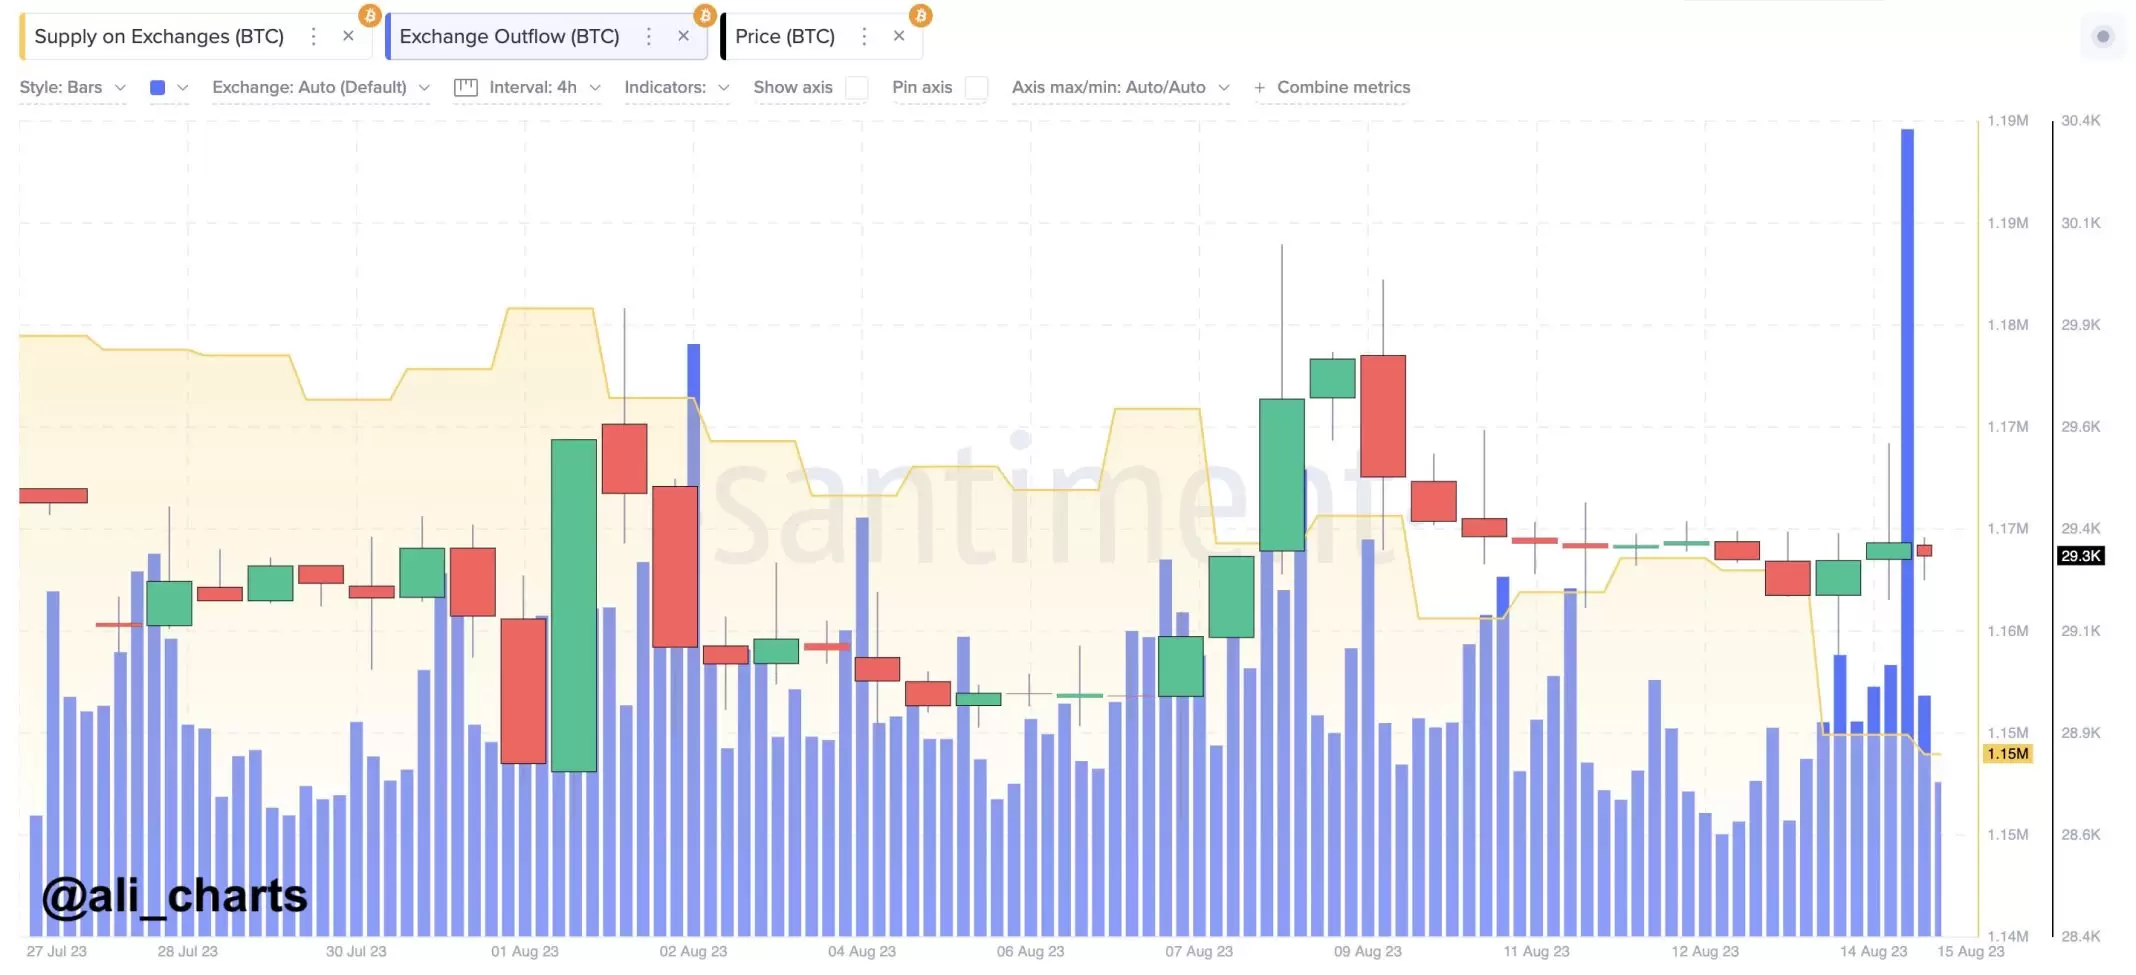Click the Bitcoin badge on Price tab

point(920,15)
